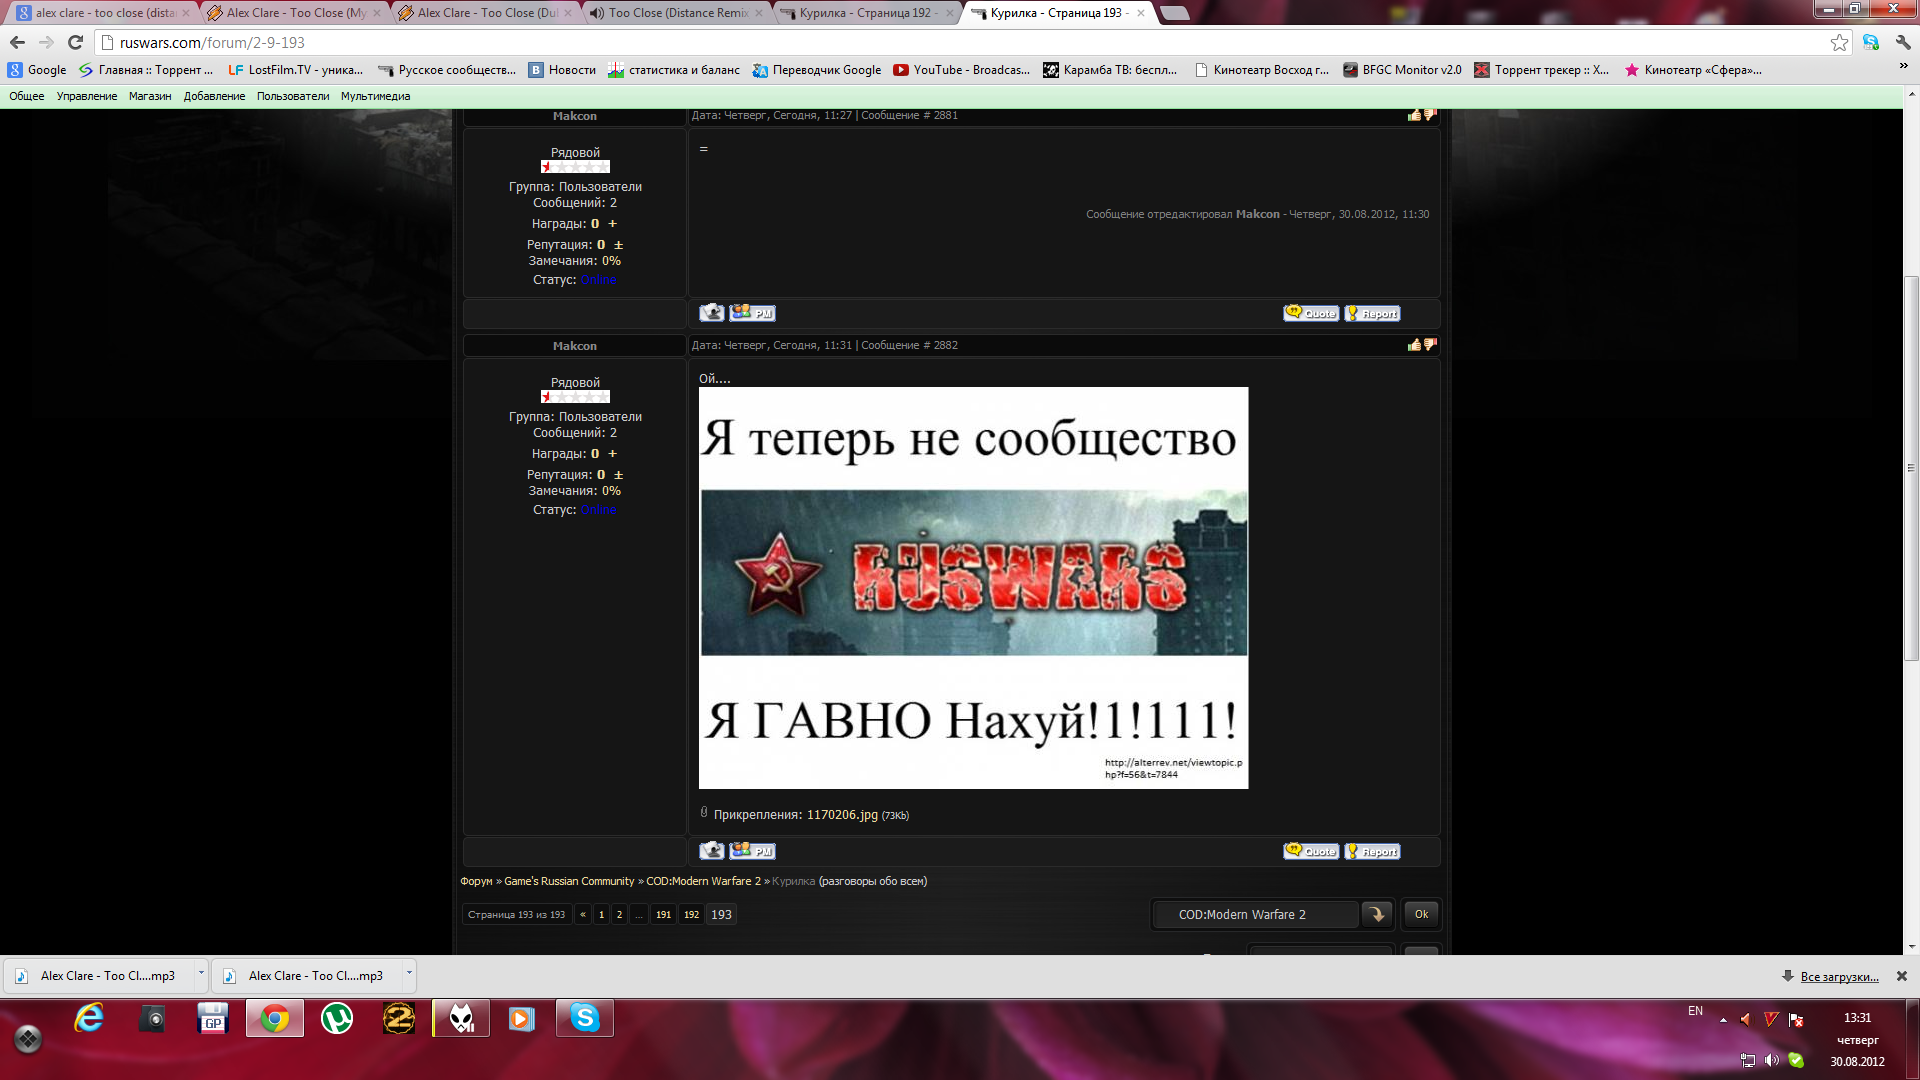The width and height of the screenshot is (1920, 1080).
Task: Click the Ok forum jump button
Action: click(x=1421, y=915)
